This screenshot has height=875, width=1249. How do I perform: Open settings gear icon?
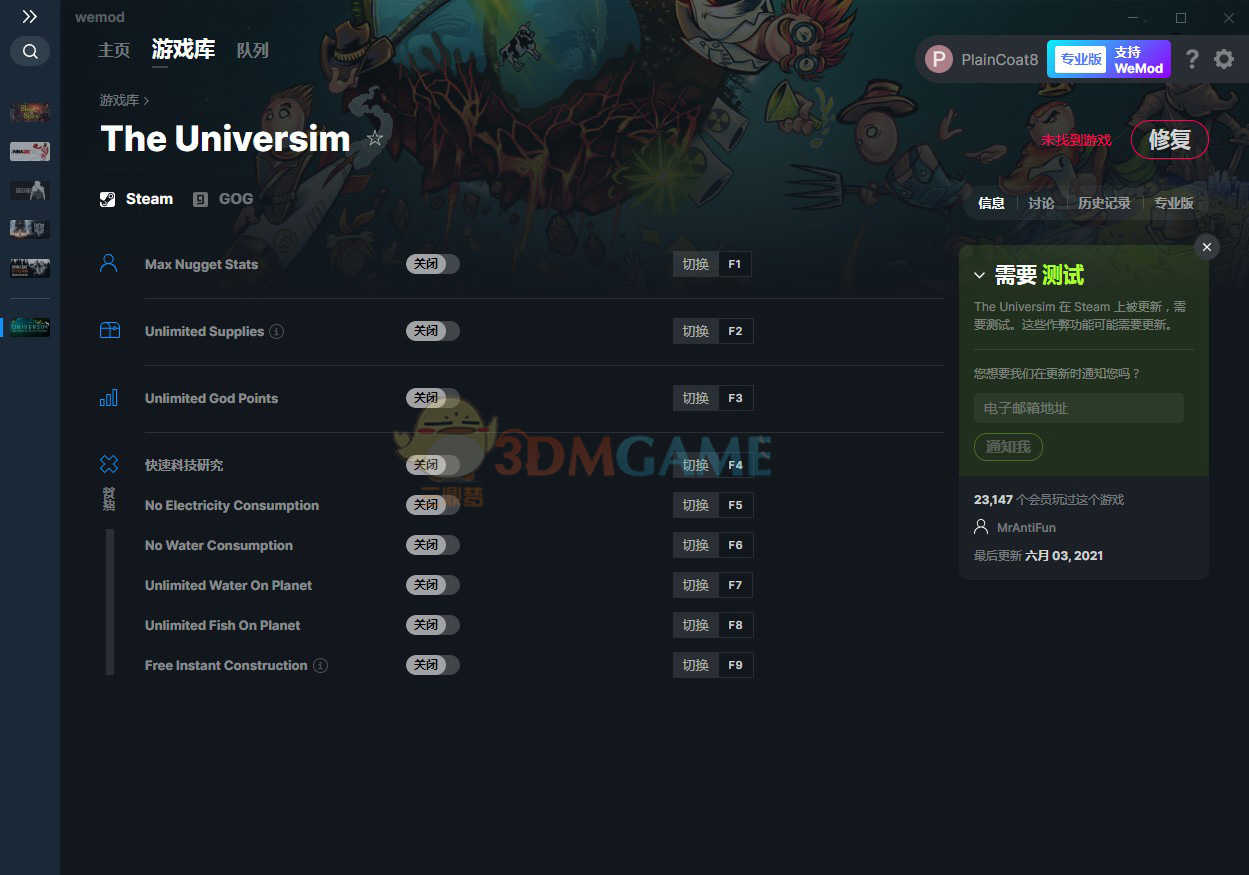click(1224, 59)
